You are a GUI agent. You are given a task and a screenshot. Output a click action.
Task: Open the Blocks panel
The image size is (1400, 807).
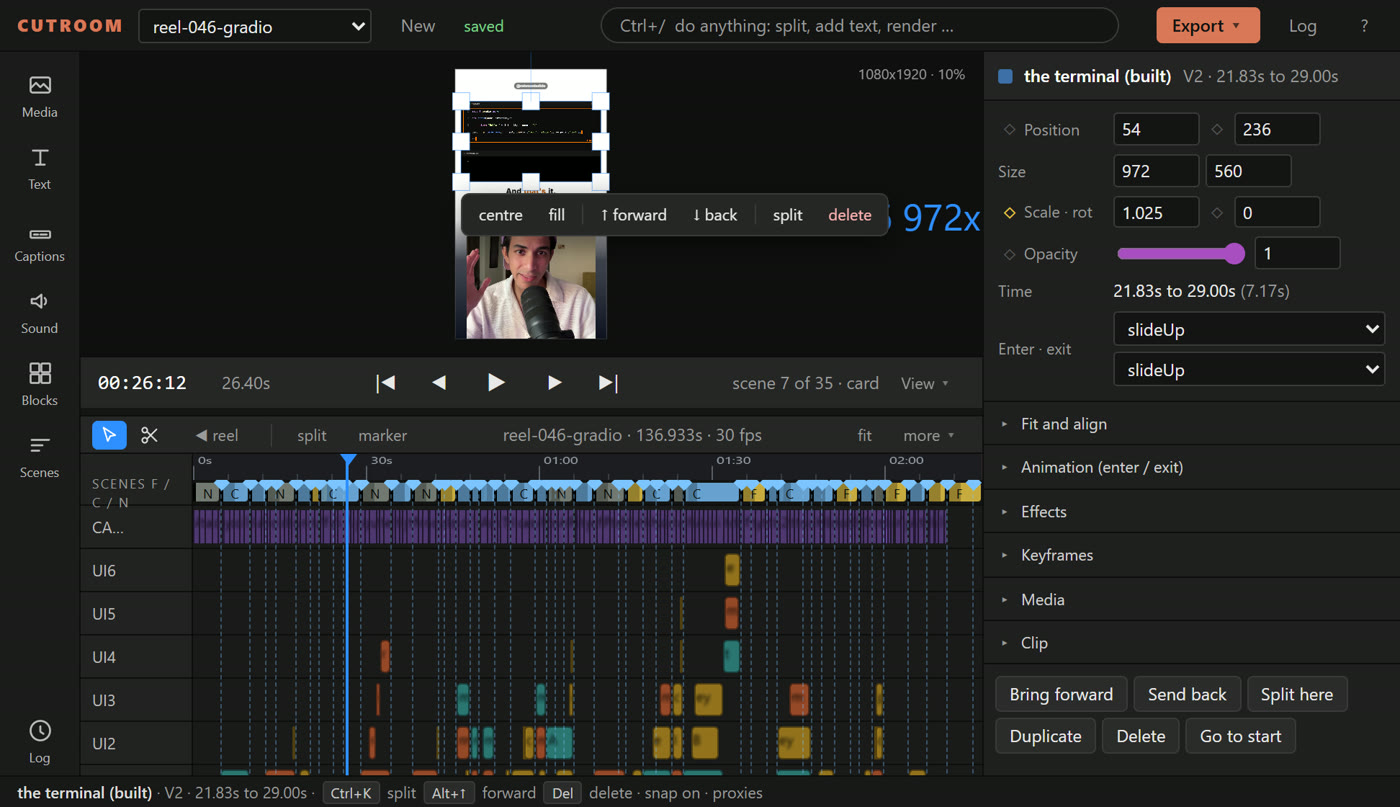coord(40,385)
